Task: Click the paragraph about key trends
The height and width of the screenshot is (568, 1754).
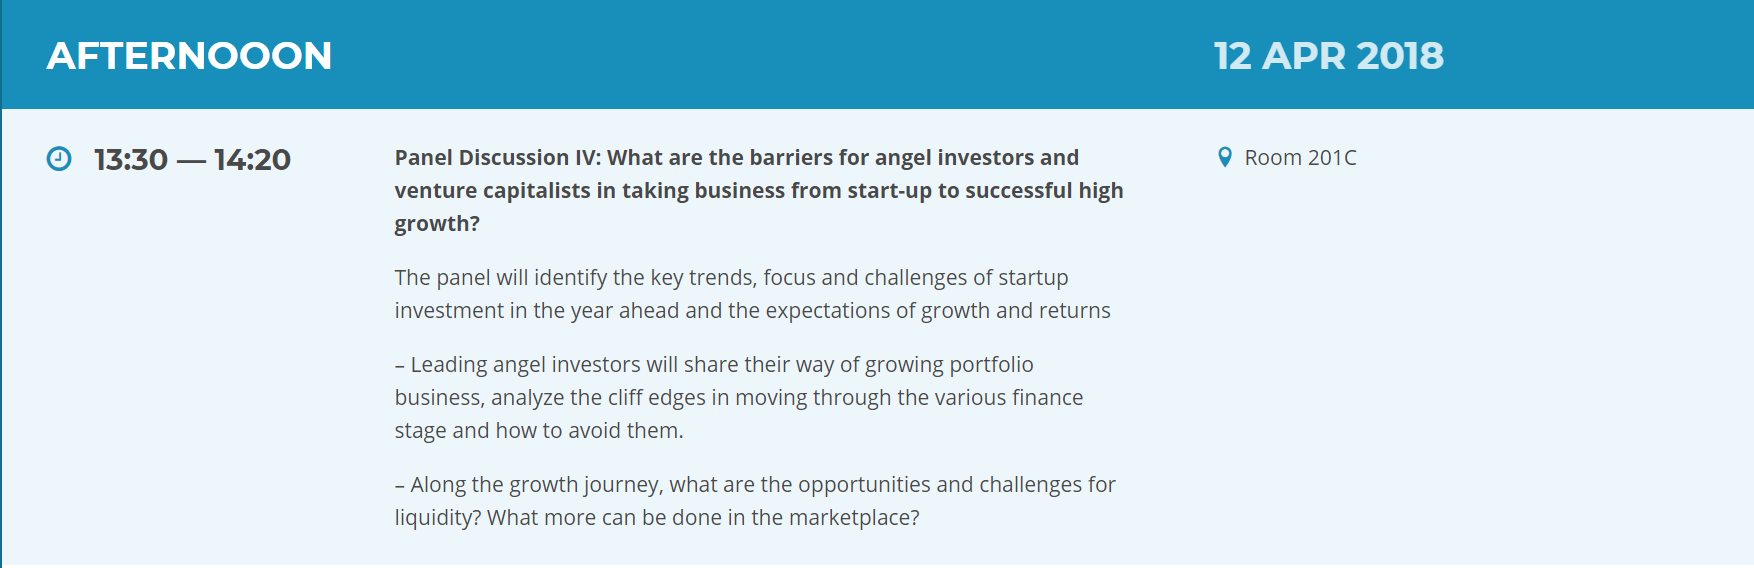Action: [752, 294]
